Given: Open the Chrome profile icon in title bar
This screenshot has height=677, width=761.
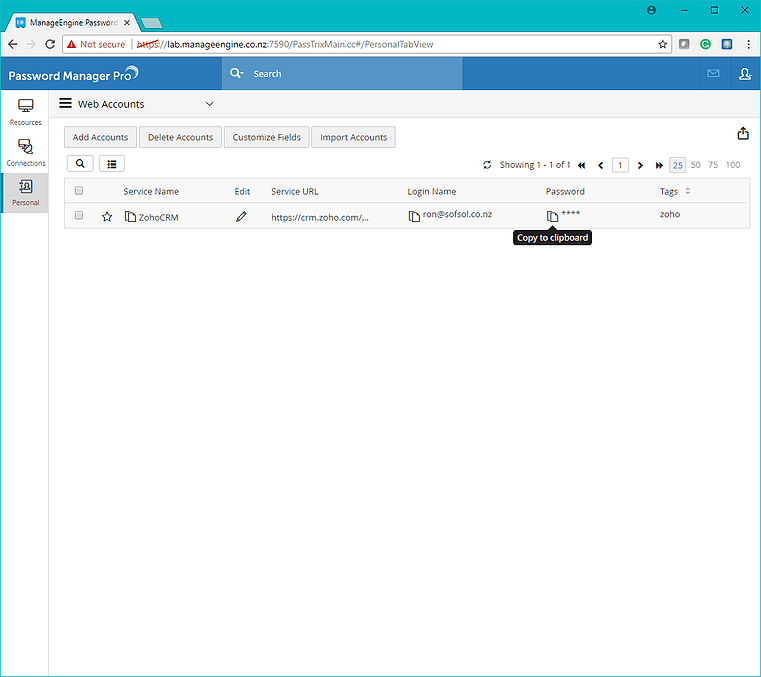Looking at the screenshot, I should pos(651,10).
